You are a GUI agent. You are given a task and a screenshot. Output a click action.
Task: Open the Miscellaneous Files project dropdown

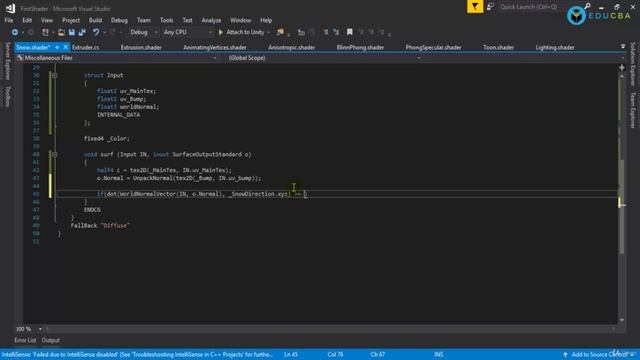coord(118,58)
